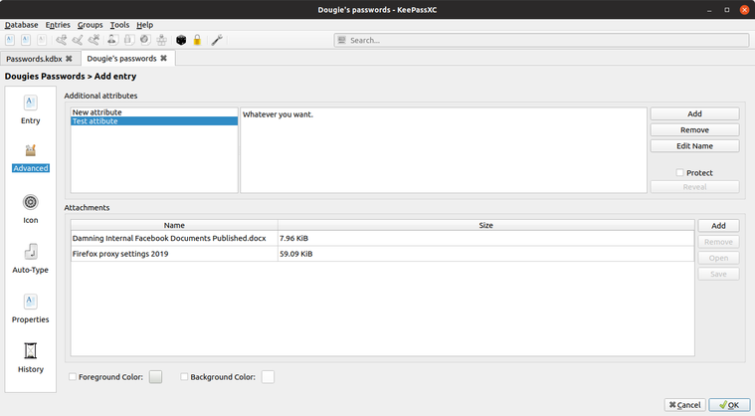
Task: Close the Dougie's passwords tab
Action: tap(164, 58)
